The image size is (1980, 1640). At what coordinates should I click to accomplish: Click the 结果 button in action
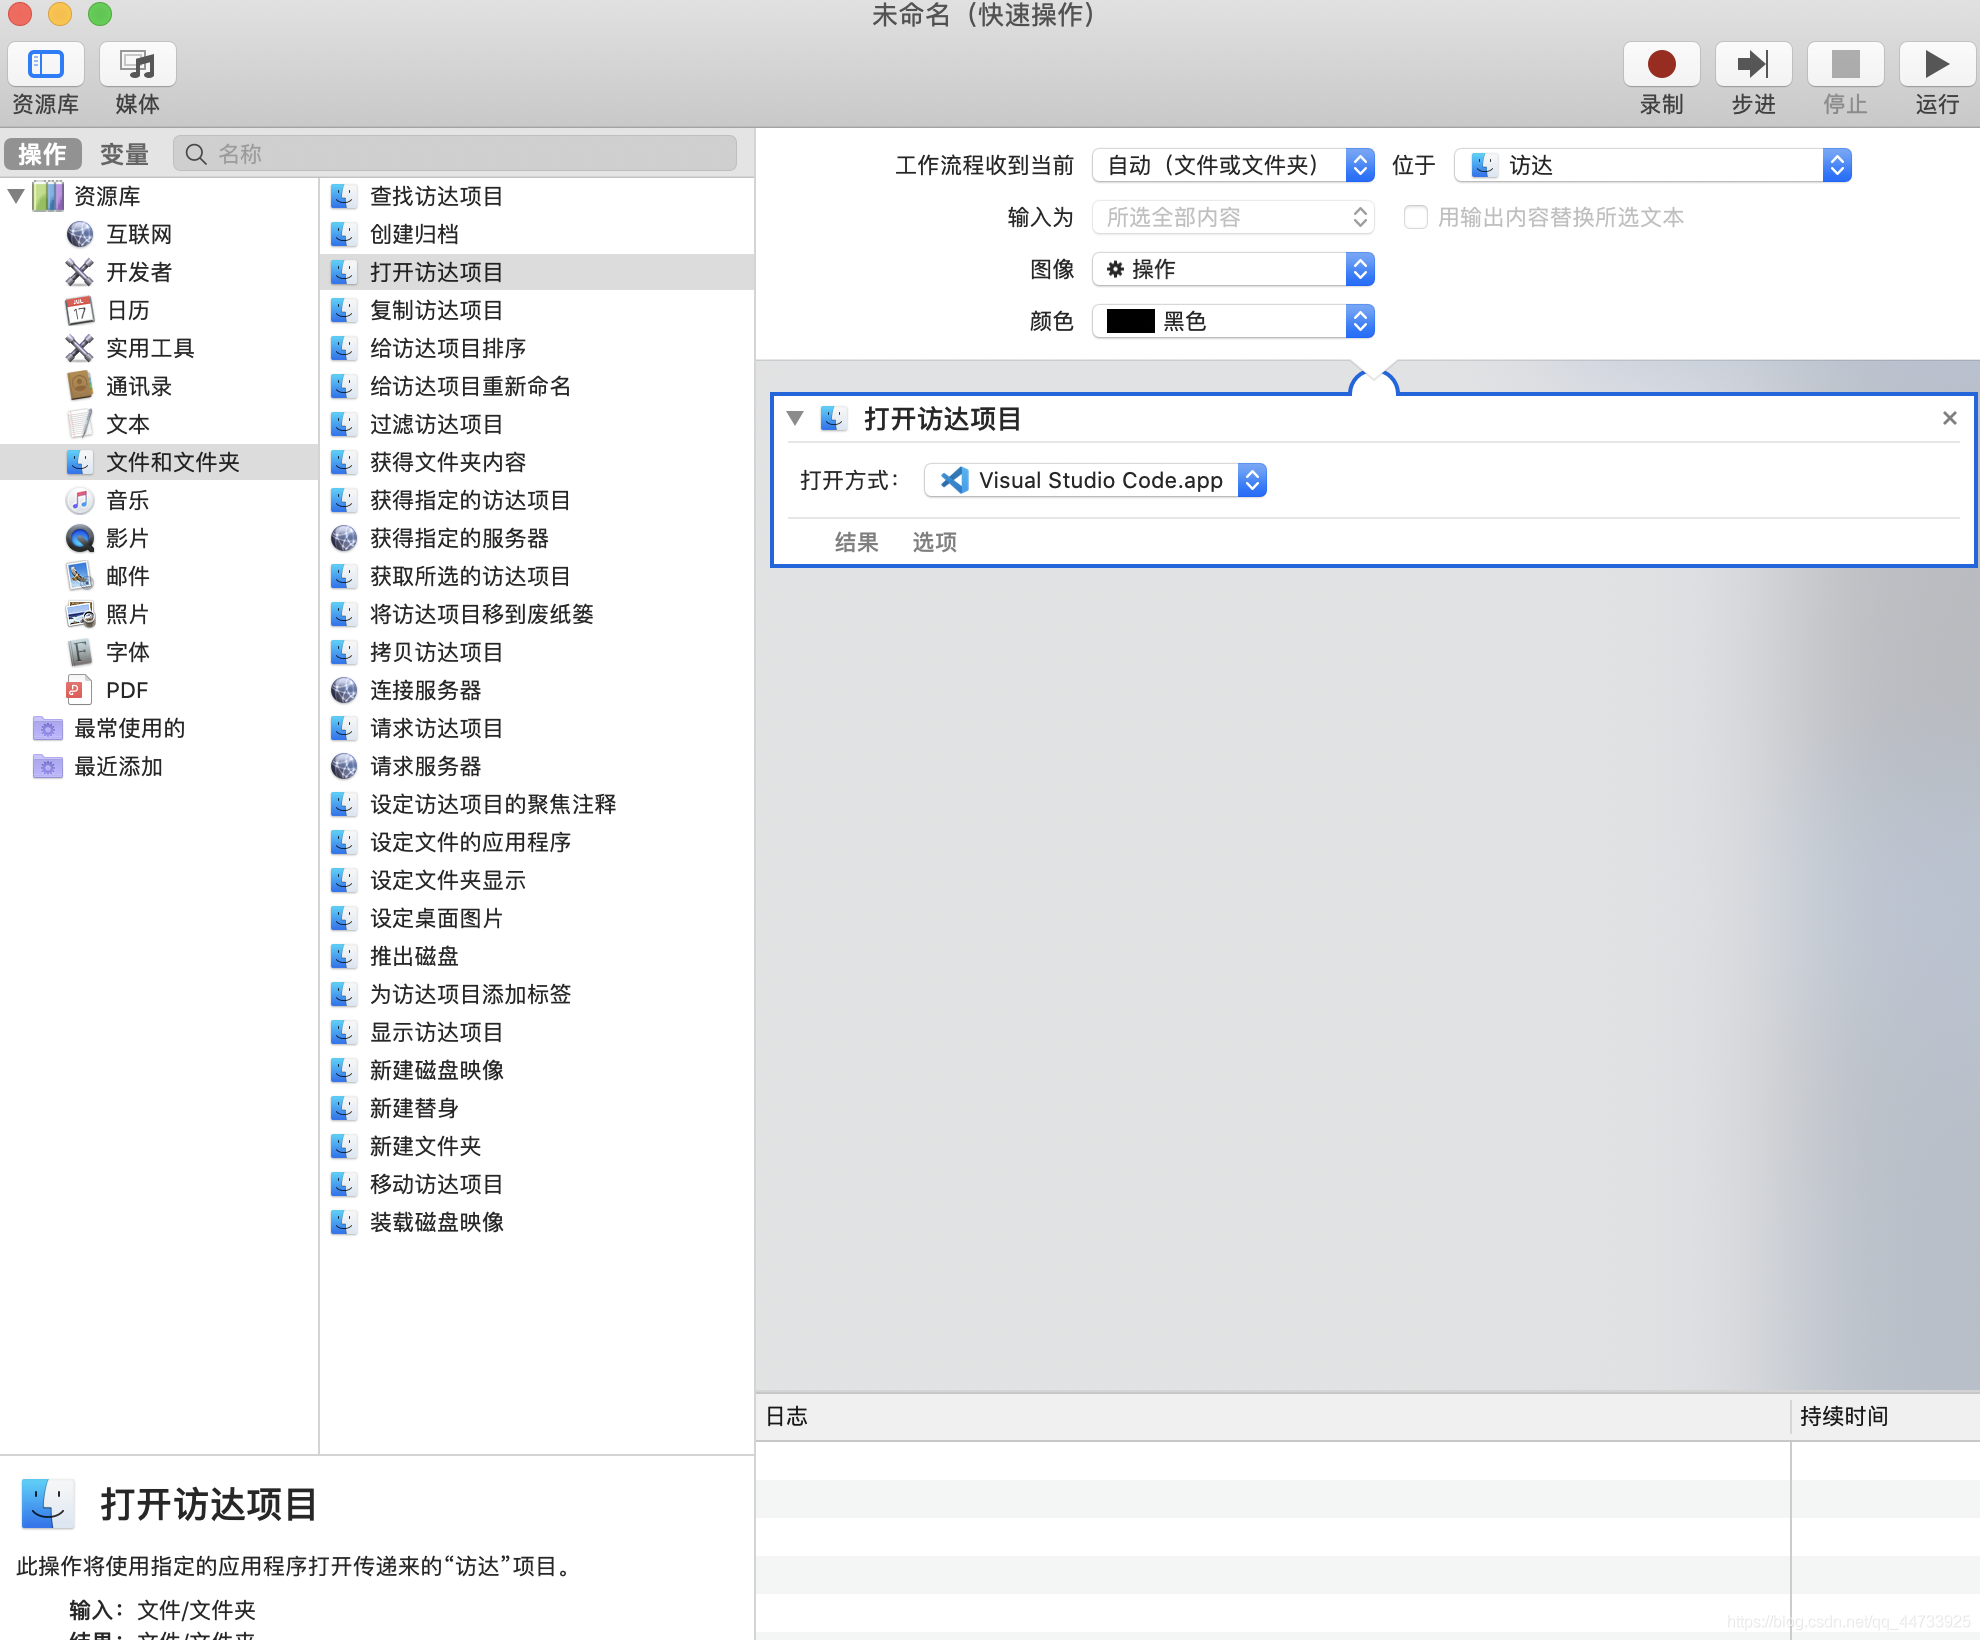point(856,542)
